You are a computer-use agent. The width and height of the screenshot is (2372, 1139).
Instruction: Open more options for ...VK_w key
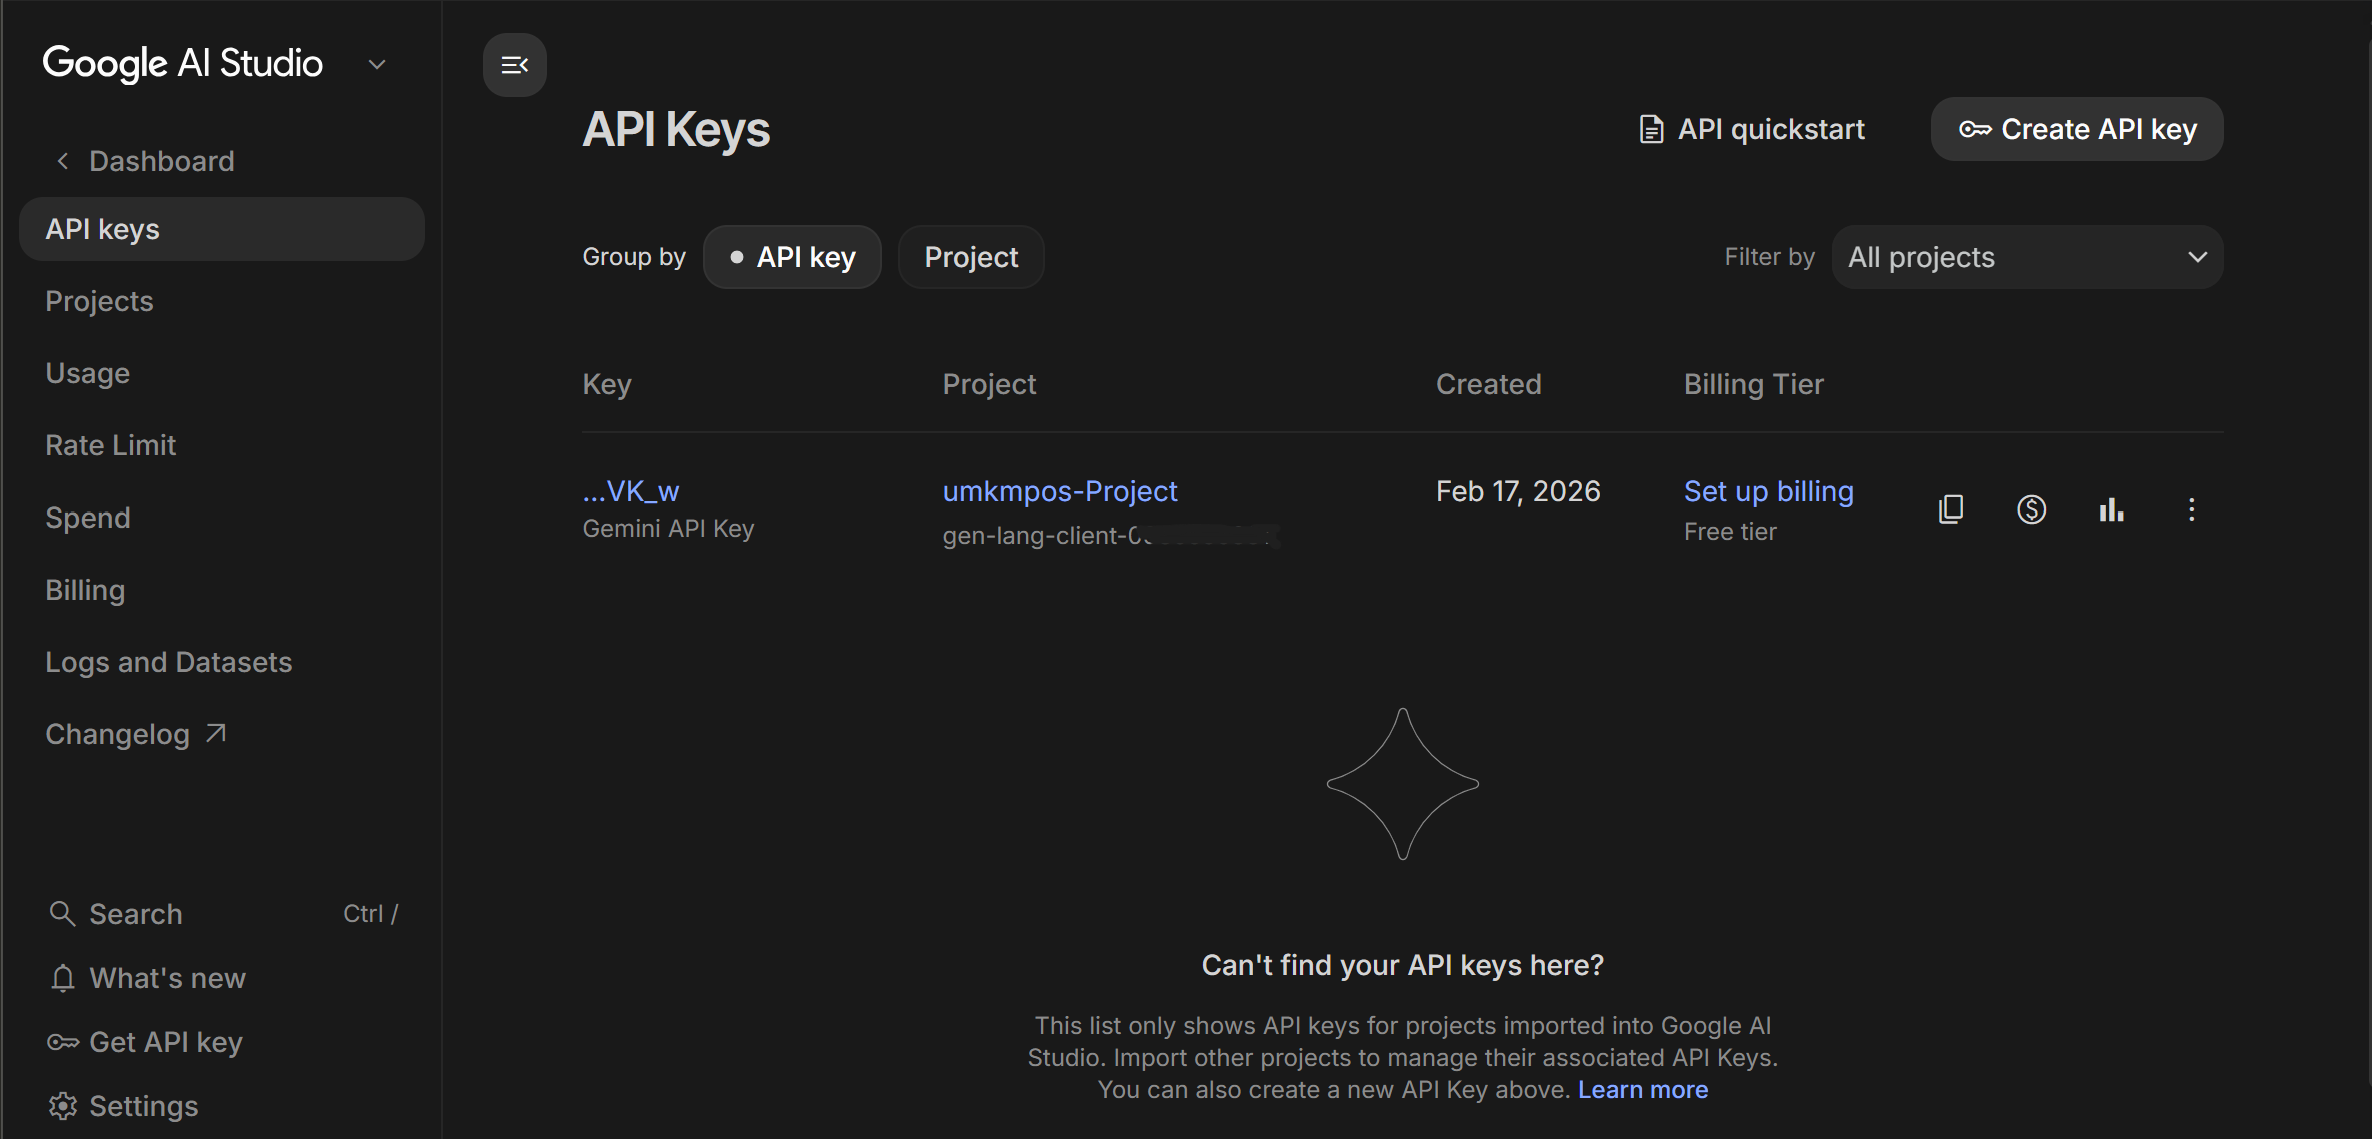(2191, 509)
